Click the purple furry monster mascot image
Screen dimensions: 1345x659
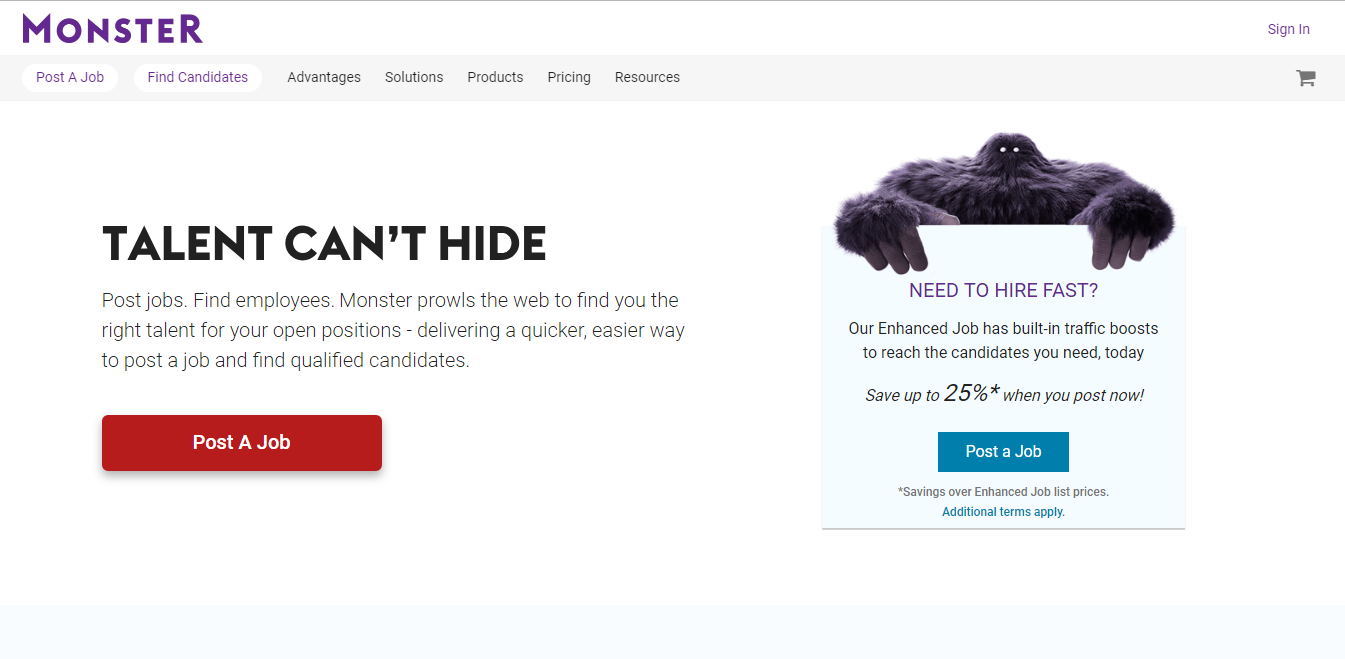(1004, 200)
